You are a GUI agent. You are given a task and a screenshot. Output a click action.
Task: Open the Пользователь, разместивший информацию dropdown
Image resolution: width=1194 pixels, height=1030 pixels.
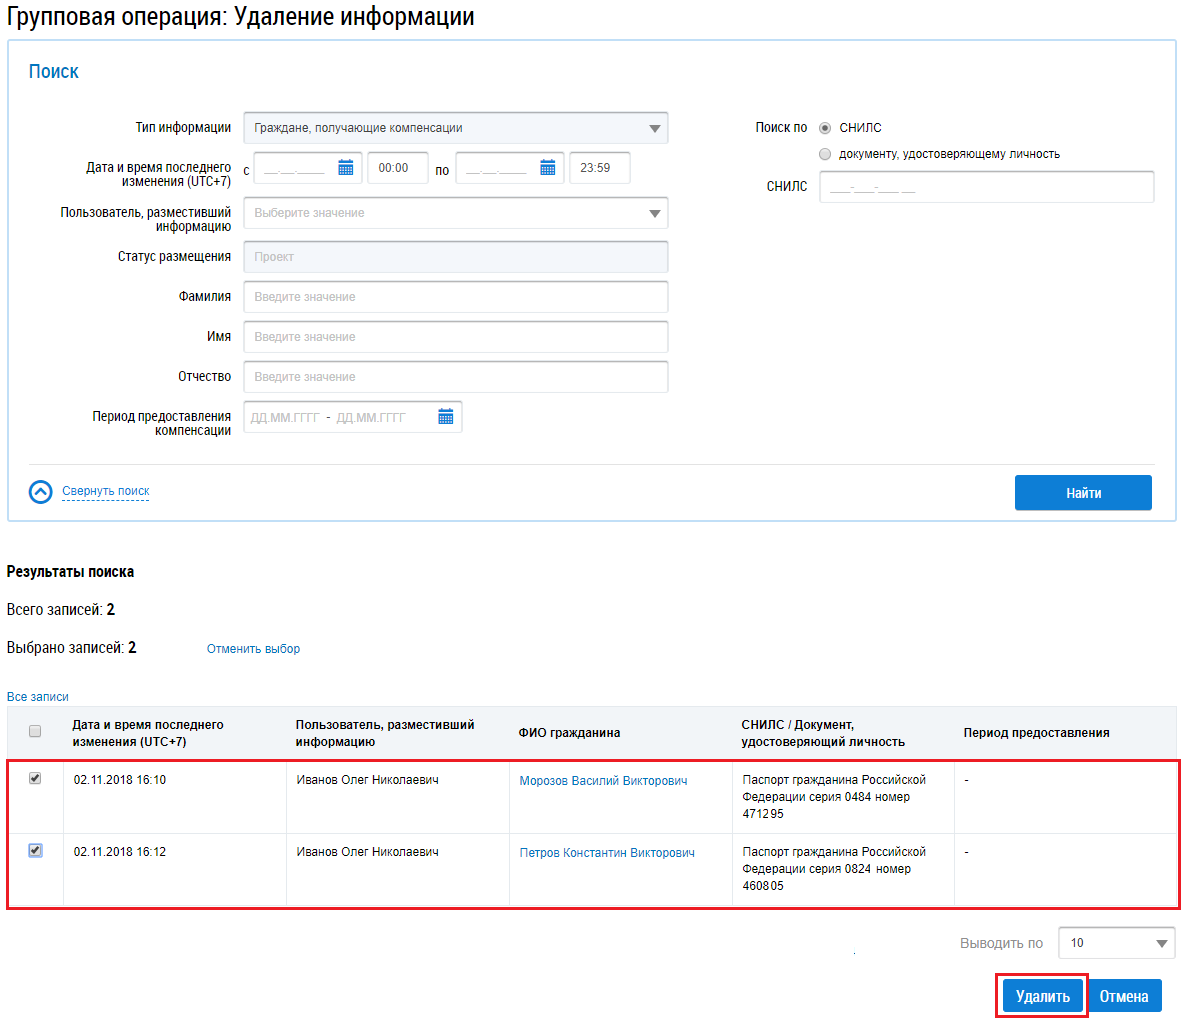point(455,213)
